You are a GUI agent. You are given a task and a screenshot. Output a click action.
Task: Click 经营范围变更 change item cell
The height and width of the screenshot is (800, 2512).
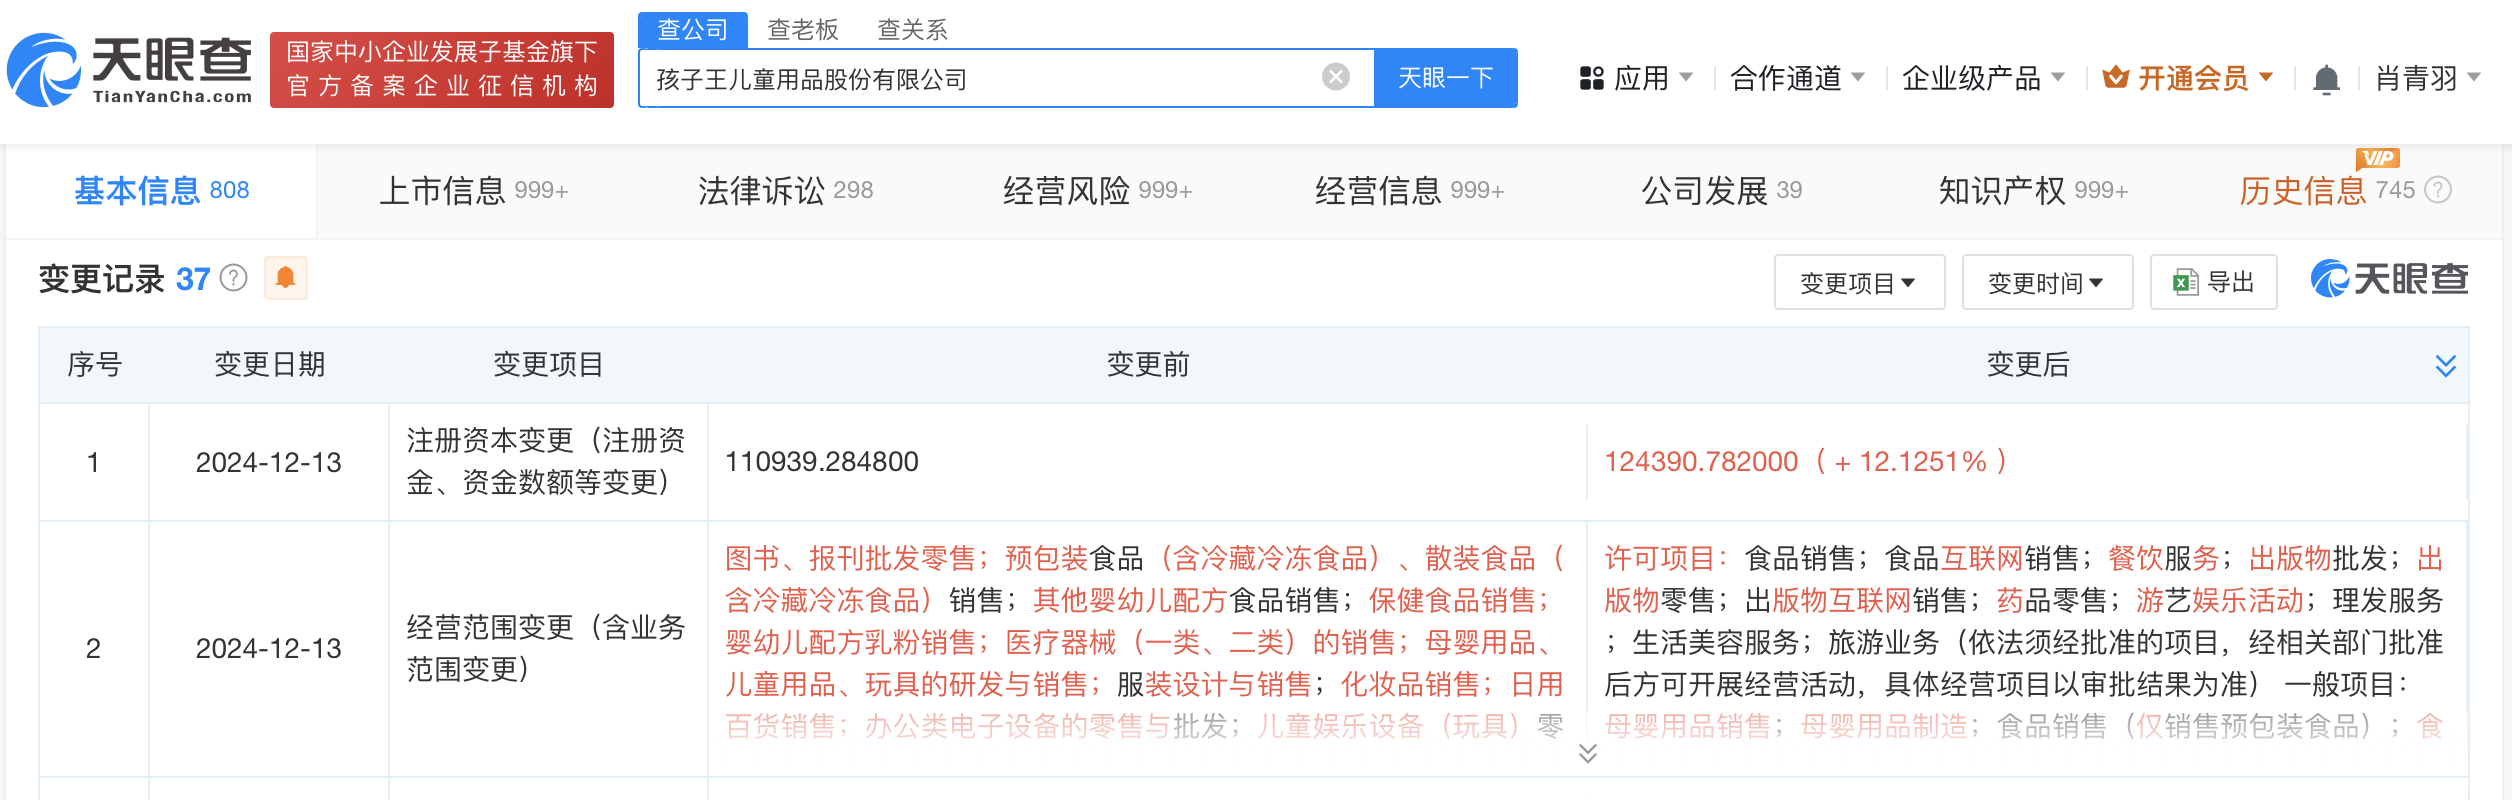(x=547, y=648)
